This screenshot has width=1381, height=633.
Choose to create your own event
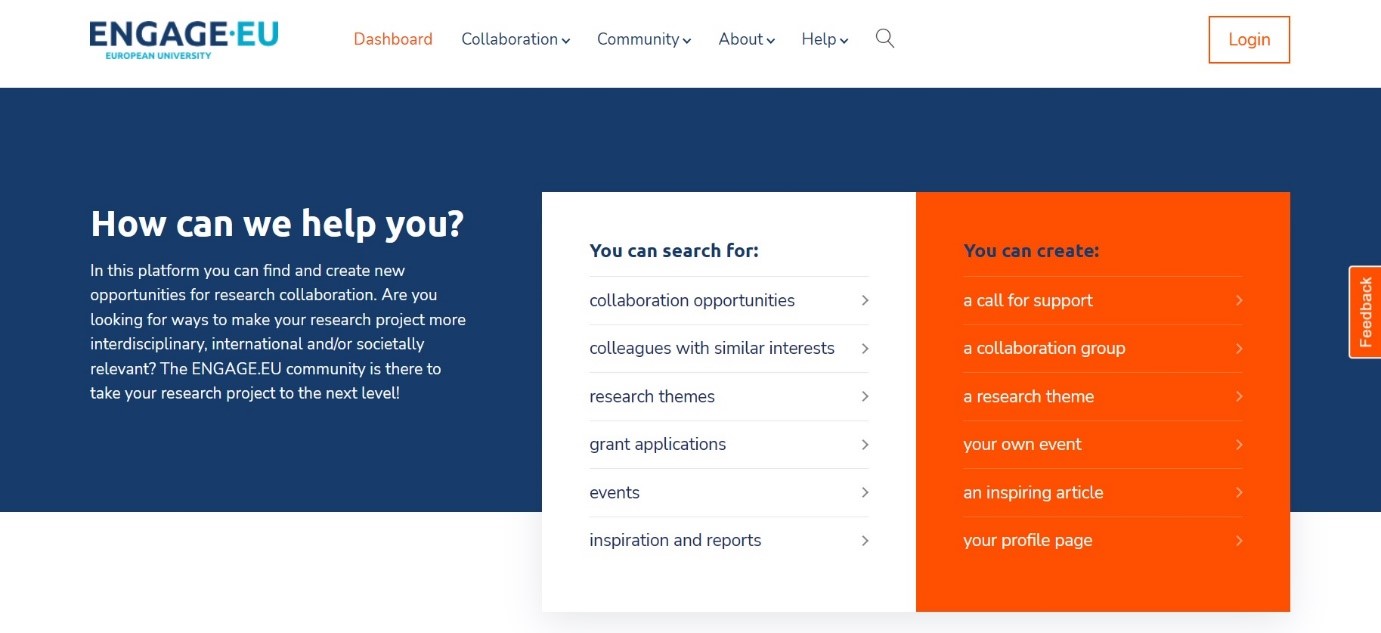coord(1022,444)
